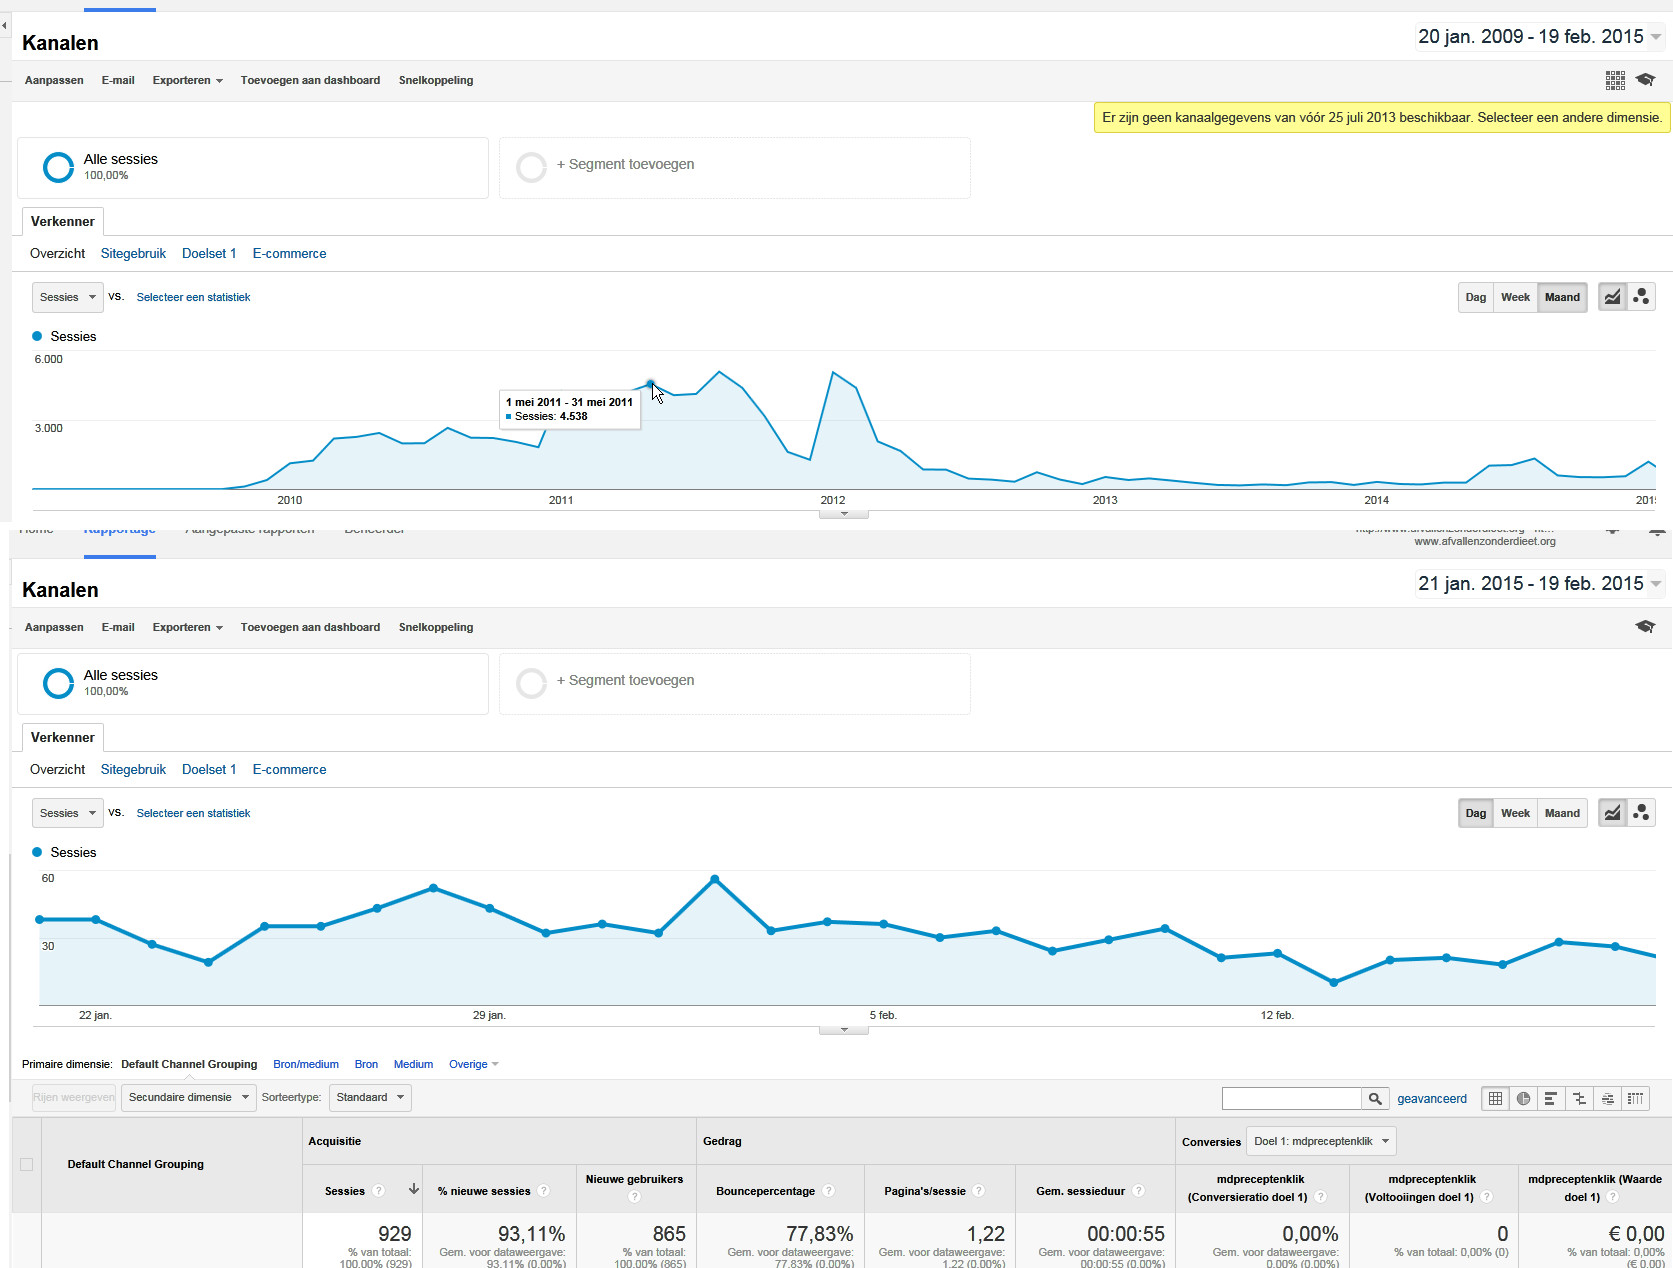Screen dimensions: 1673x1268
Task: Choose Bron/medium as primary dimension
Action: (306, 1064)
